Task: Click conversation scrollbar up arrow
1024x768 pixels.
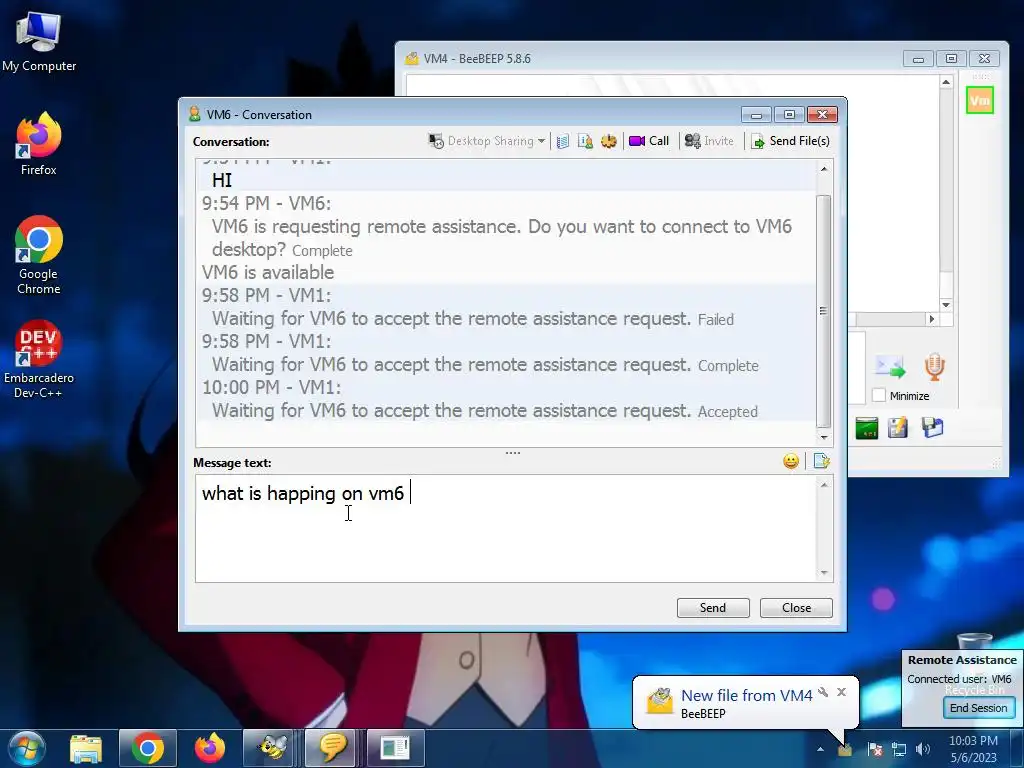Action: [824, 169]
